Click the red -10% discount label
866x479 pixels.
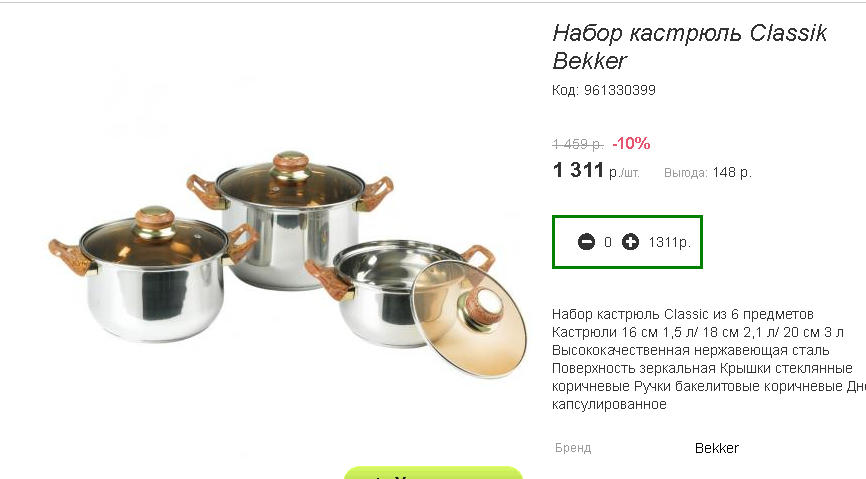[x=631, y=144]
